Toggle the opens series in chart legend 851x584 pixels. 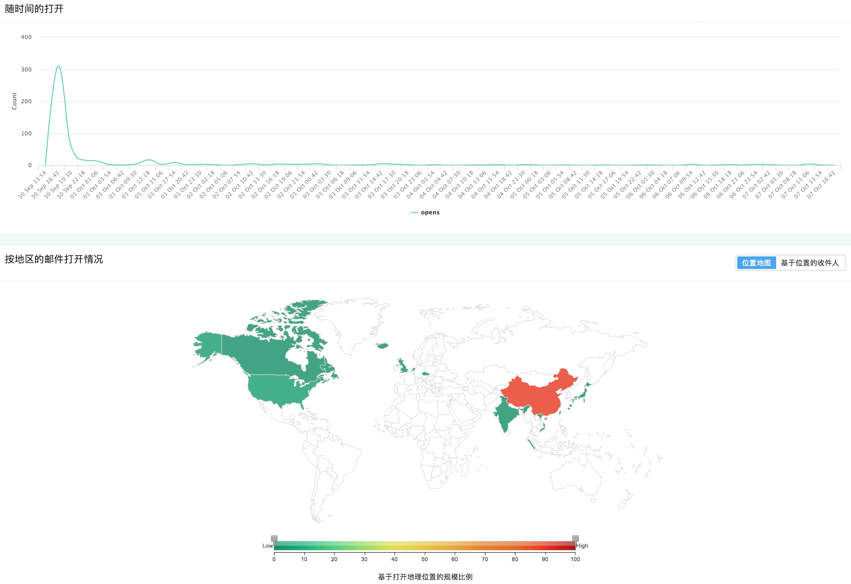click(x=430, y=212)
